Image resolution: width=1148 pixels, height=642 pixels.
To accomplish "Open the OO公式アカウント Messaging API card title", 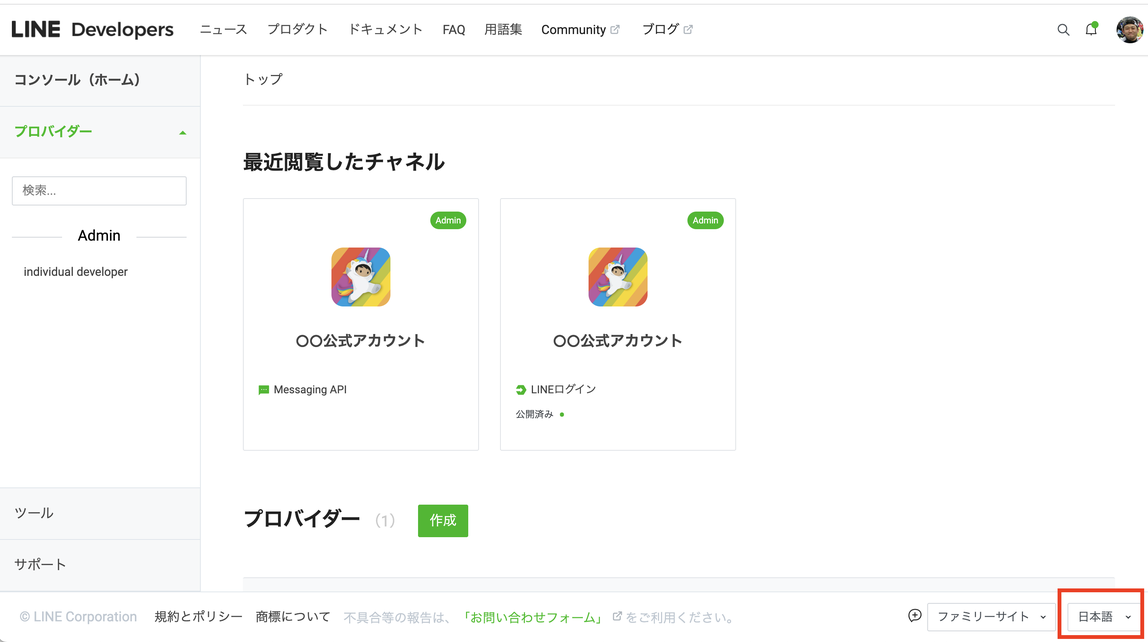I will click(x=360, y=340).
